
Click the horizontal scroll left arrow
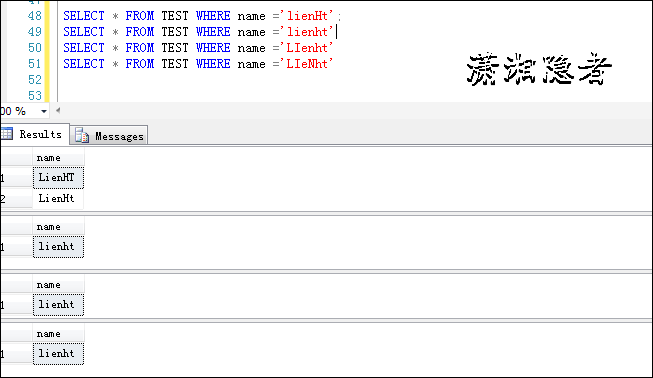(x=58, y=110)
